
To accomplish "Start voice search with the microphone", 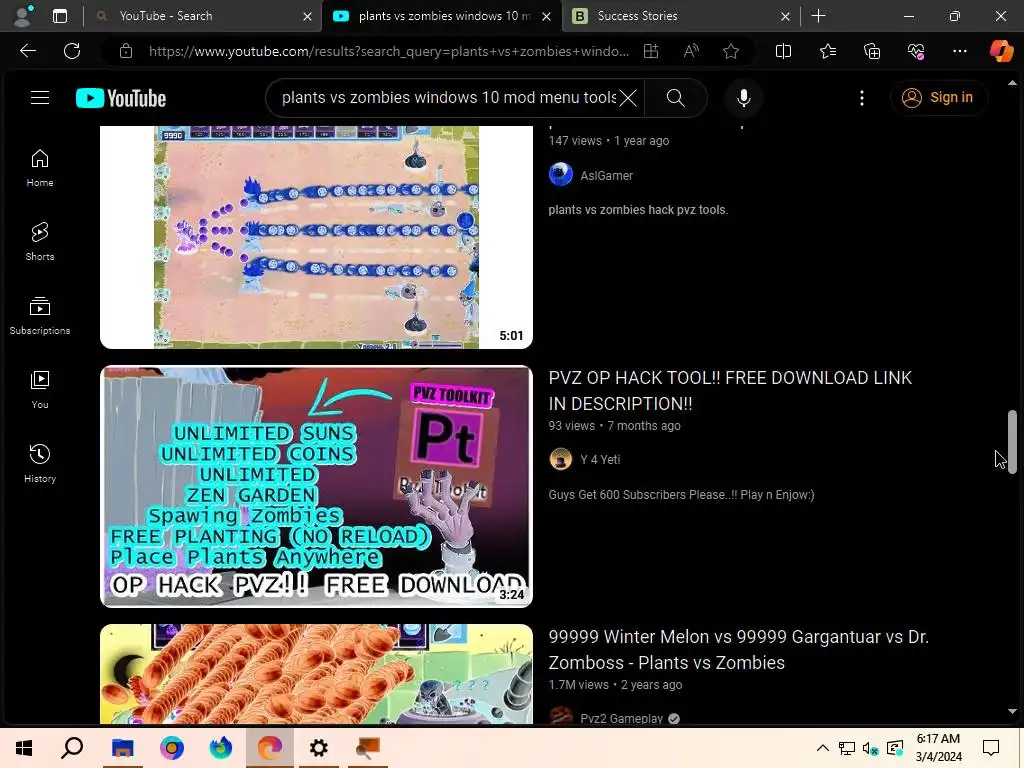I will point(743,98).
